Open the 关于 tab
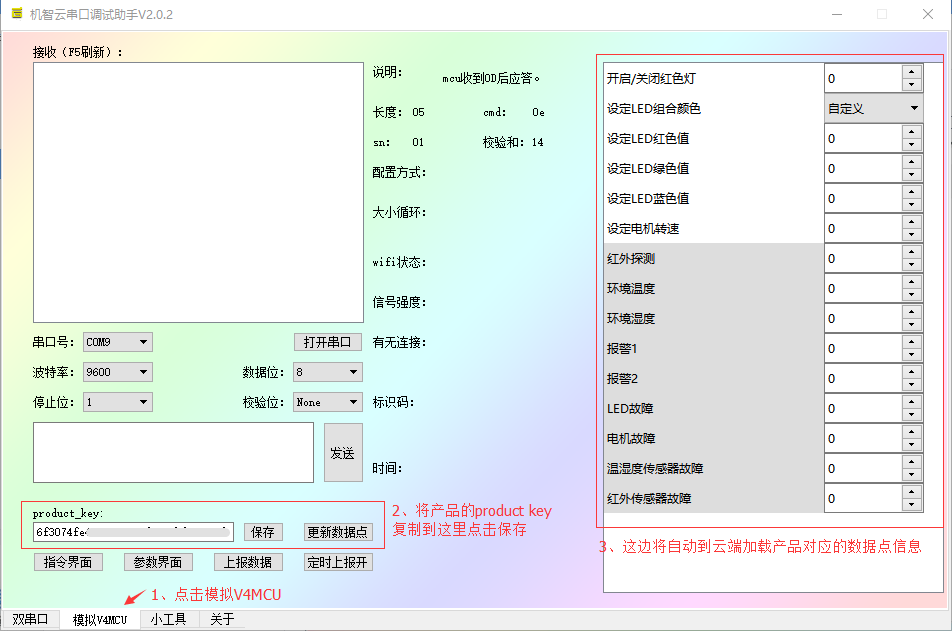Screen dimensions: 952x631 (221, 618)
